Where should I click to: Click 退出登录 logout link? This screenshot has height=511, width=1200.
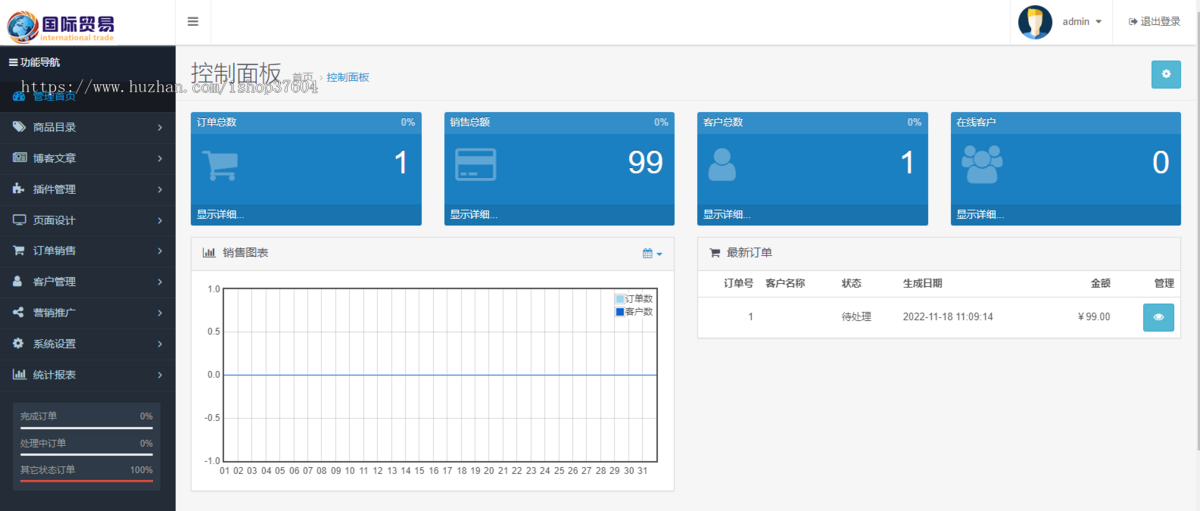coord(1155,22)
